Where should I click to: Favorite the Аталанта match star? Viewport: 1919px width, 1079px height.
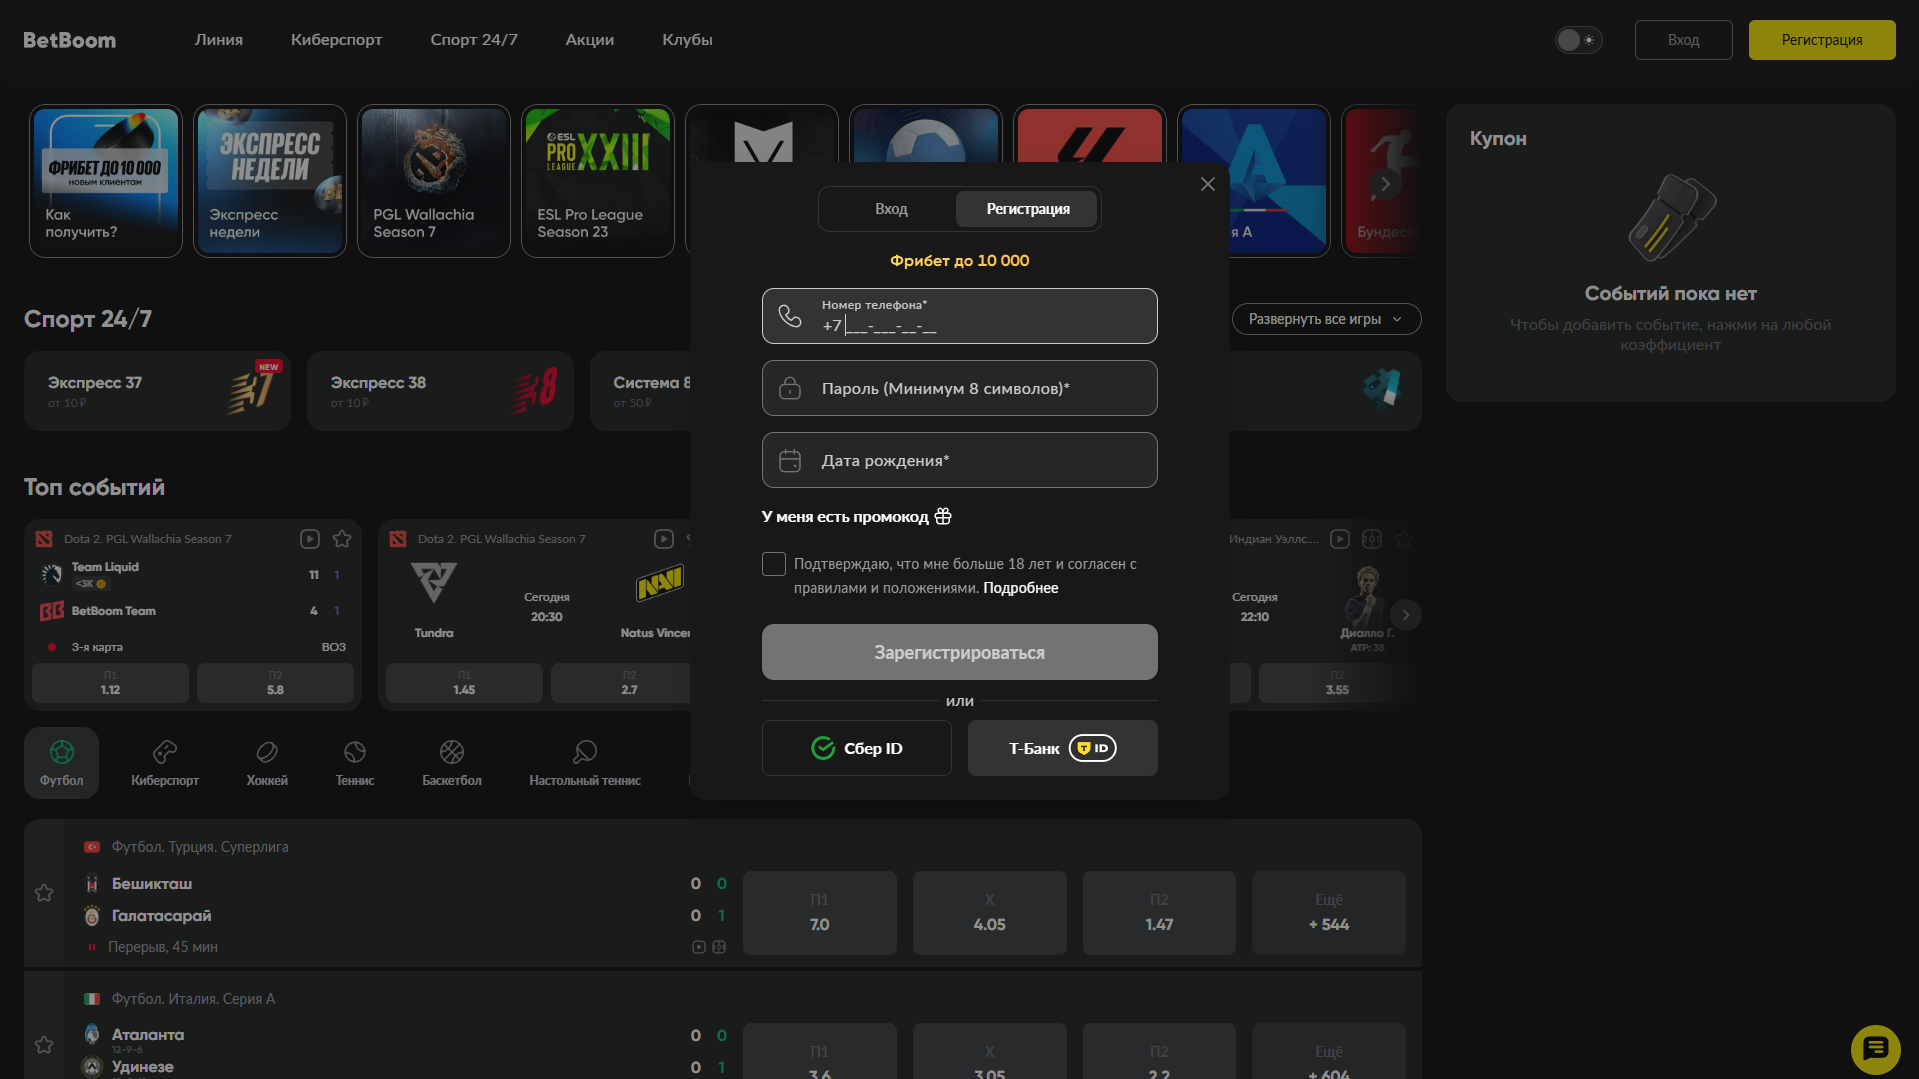pos(44,1045)
